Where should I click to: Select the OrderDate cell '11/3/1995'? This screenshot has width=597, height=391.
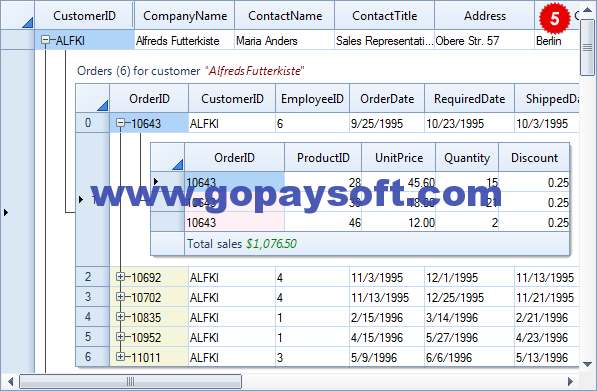(387, 277)
